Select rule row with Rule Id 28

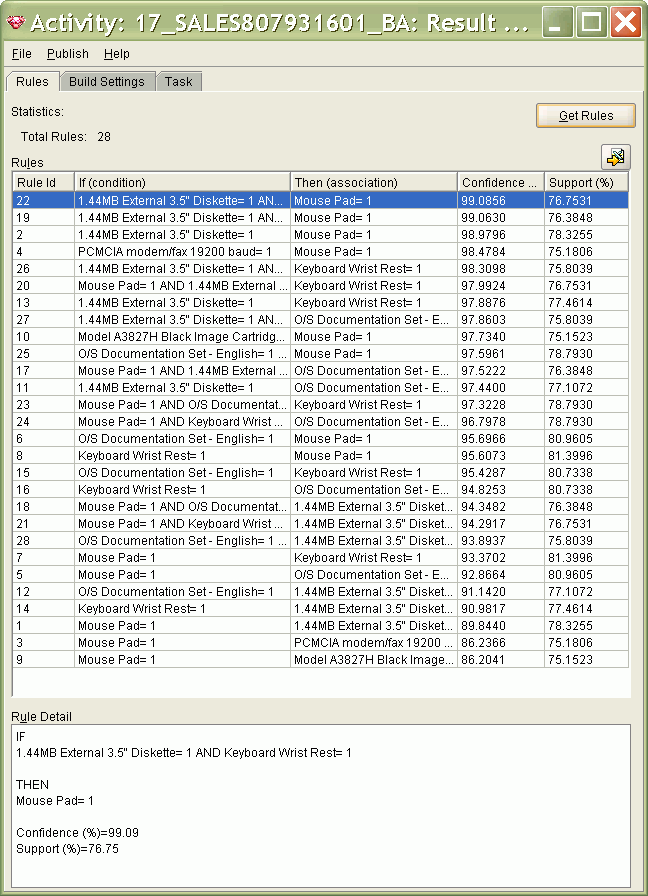coord(320,541)
